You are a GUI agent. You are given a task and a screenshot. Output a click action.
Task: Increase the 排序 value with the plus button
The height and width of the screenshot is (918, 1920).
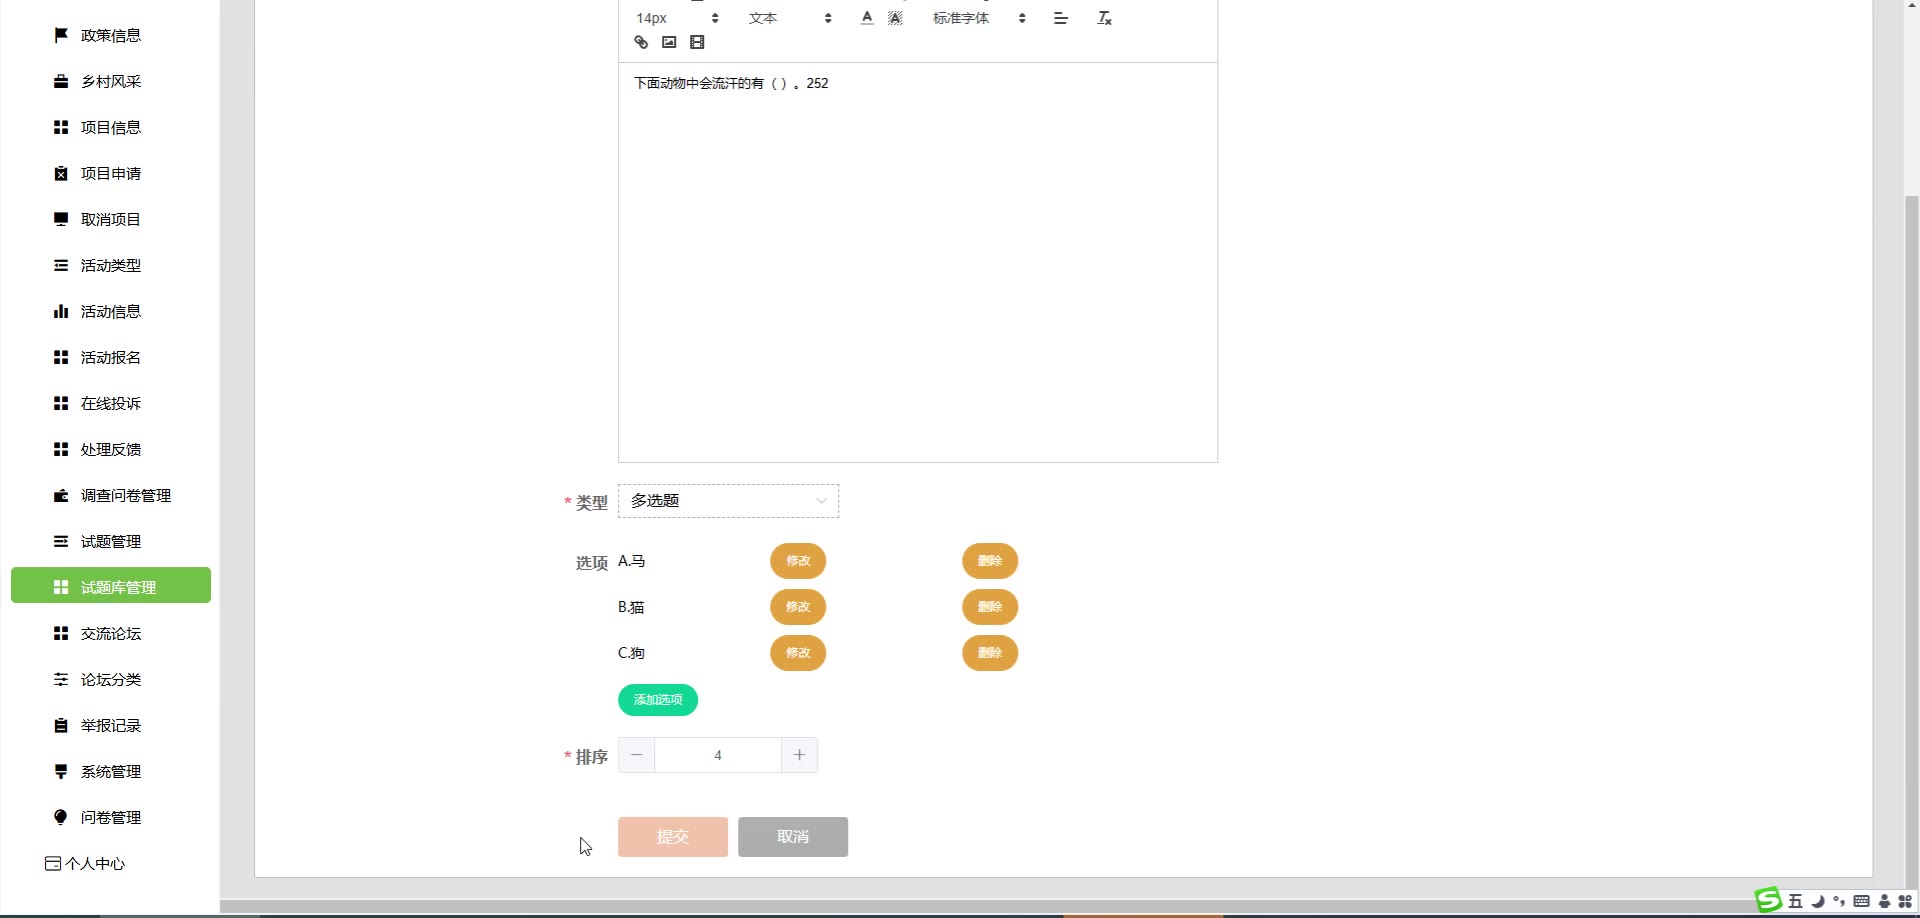click(799, 755)
